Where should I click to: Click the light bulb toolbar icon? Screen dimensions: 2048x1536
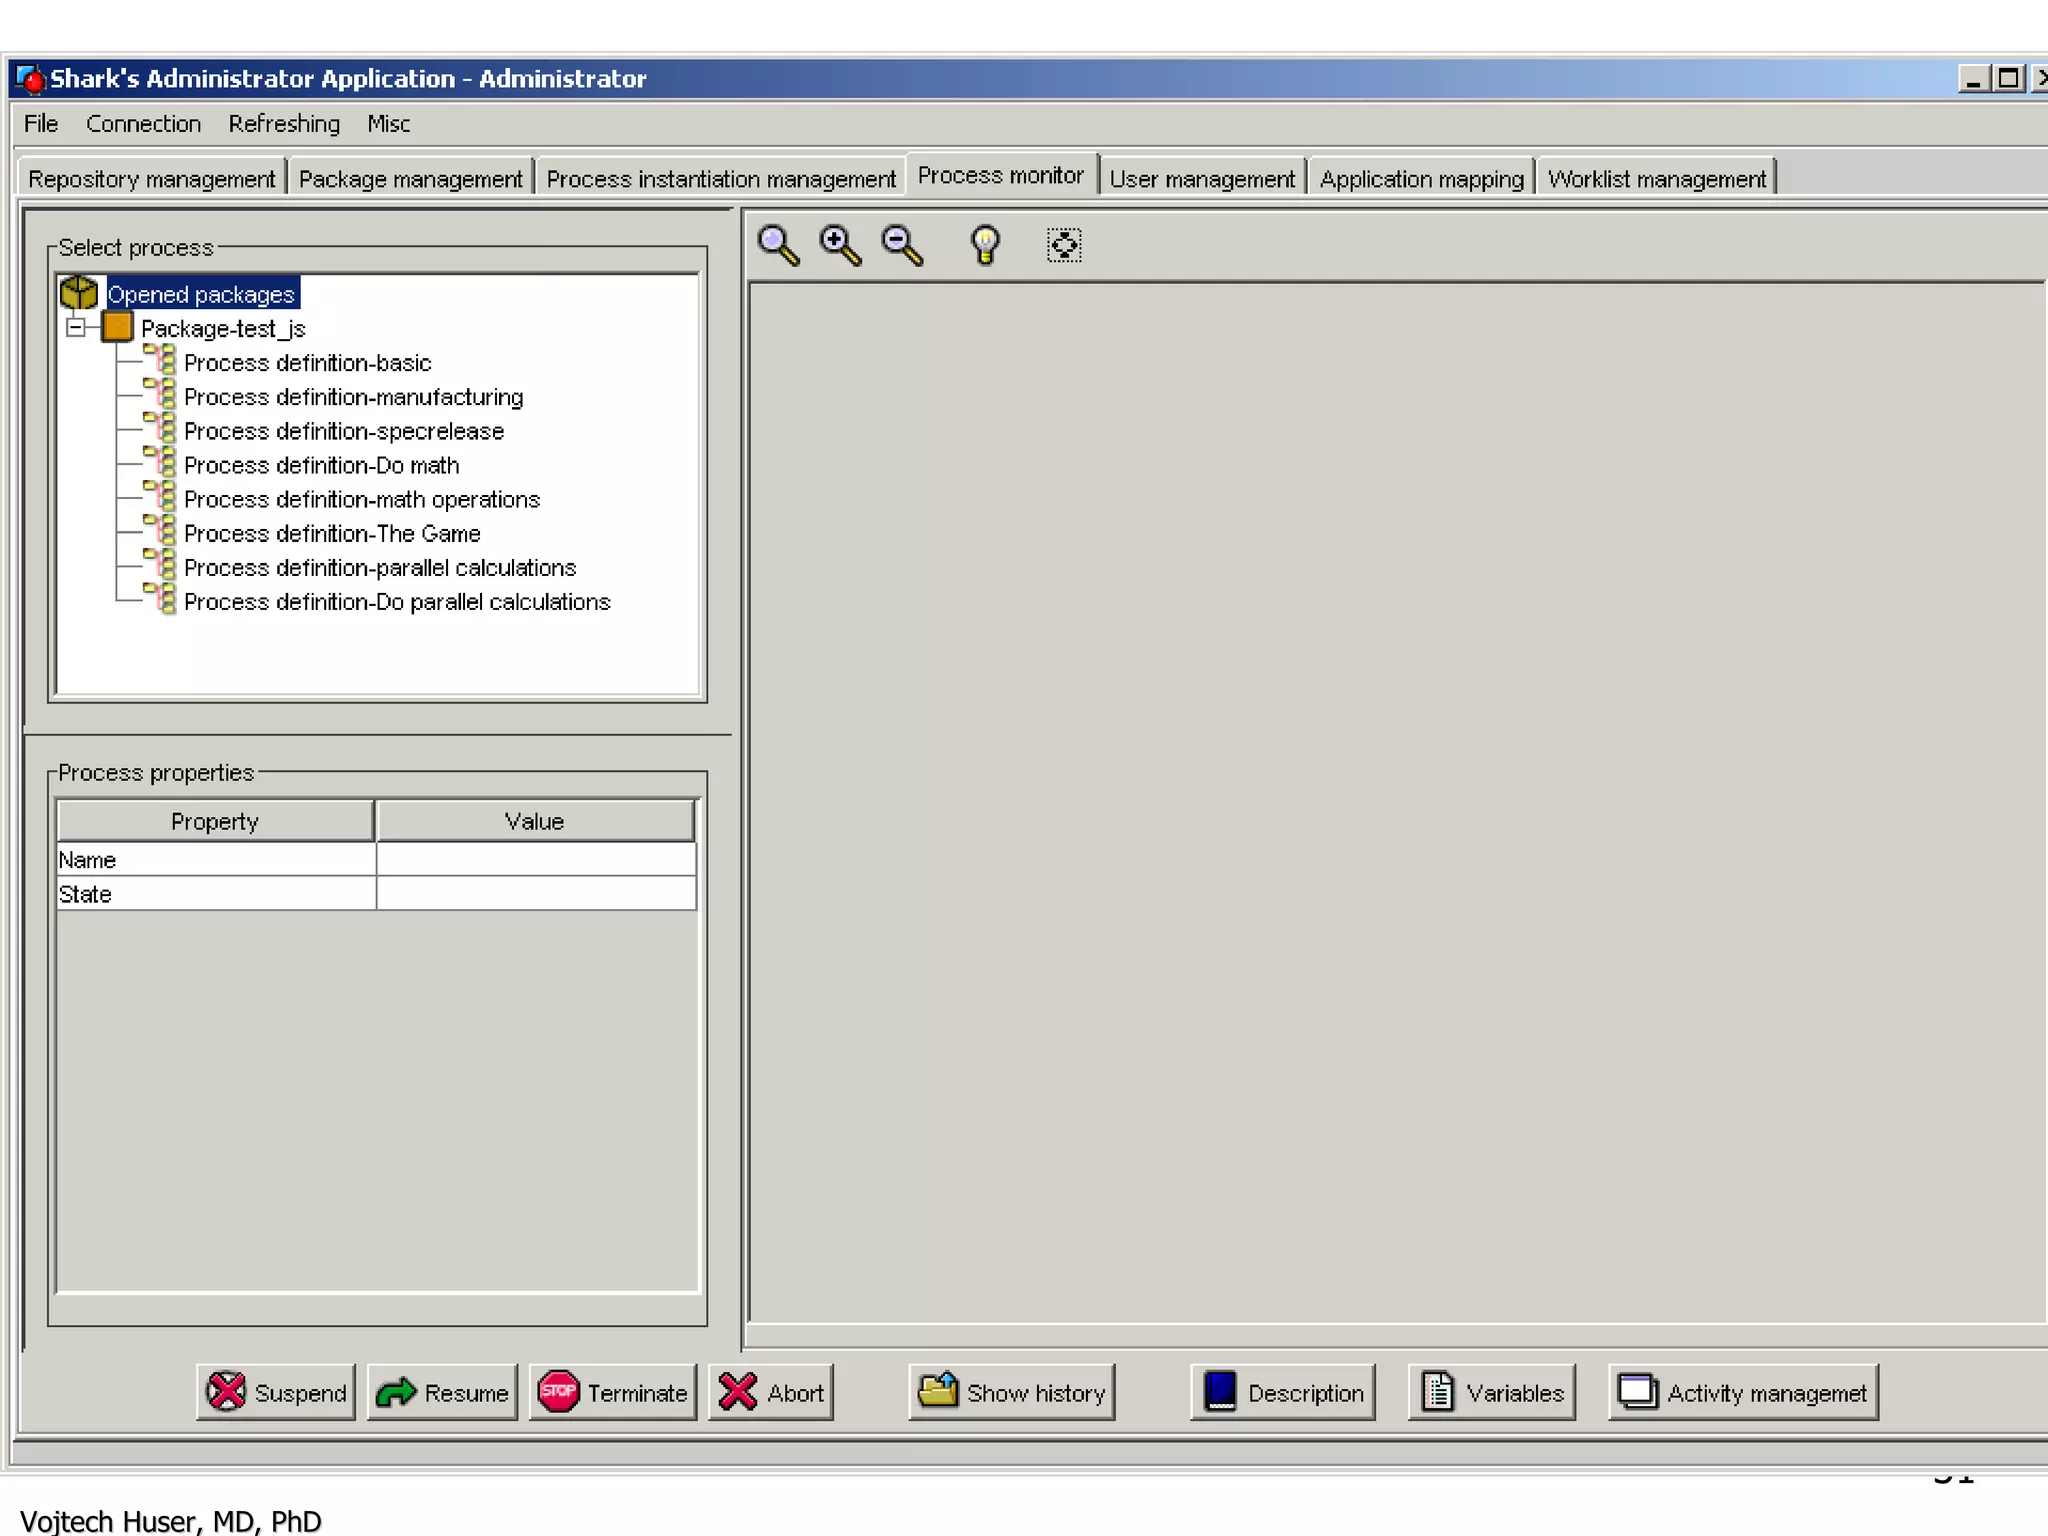(x=985, y=245)
